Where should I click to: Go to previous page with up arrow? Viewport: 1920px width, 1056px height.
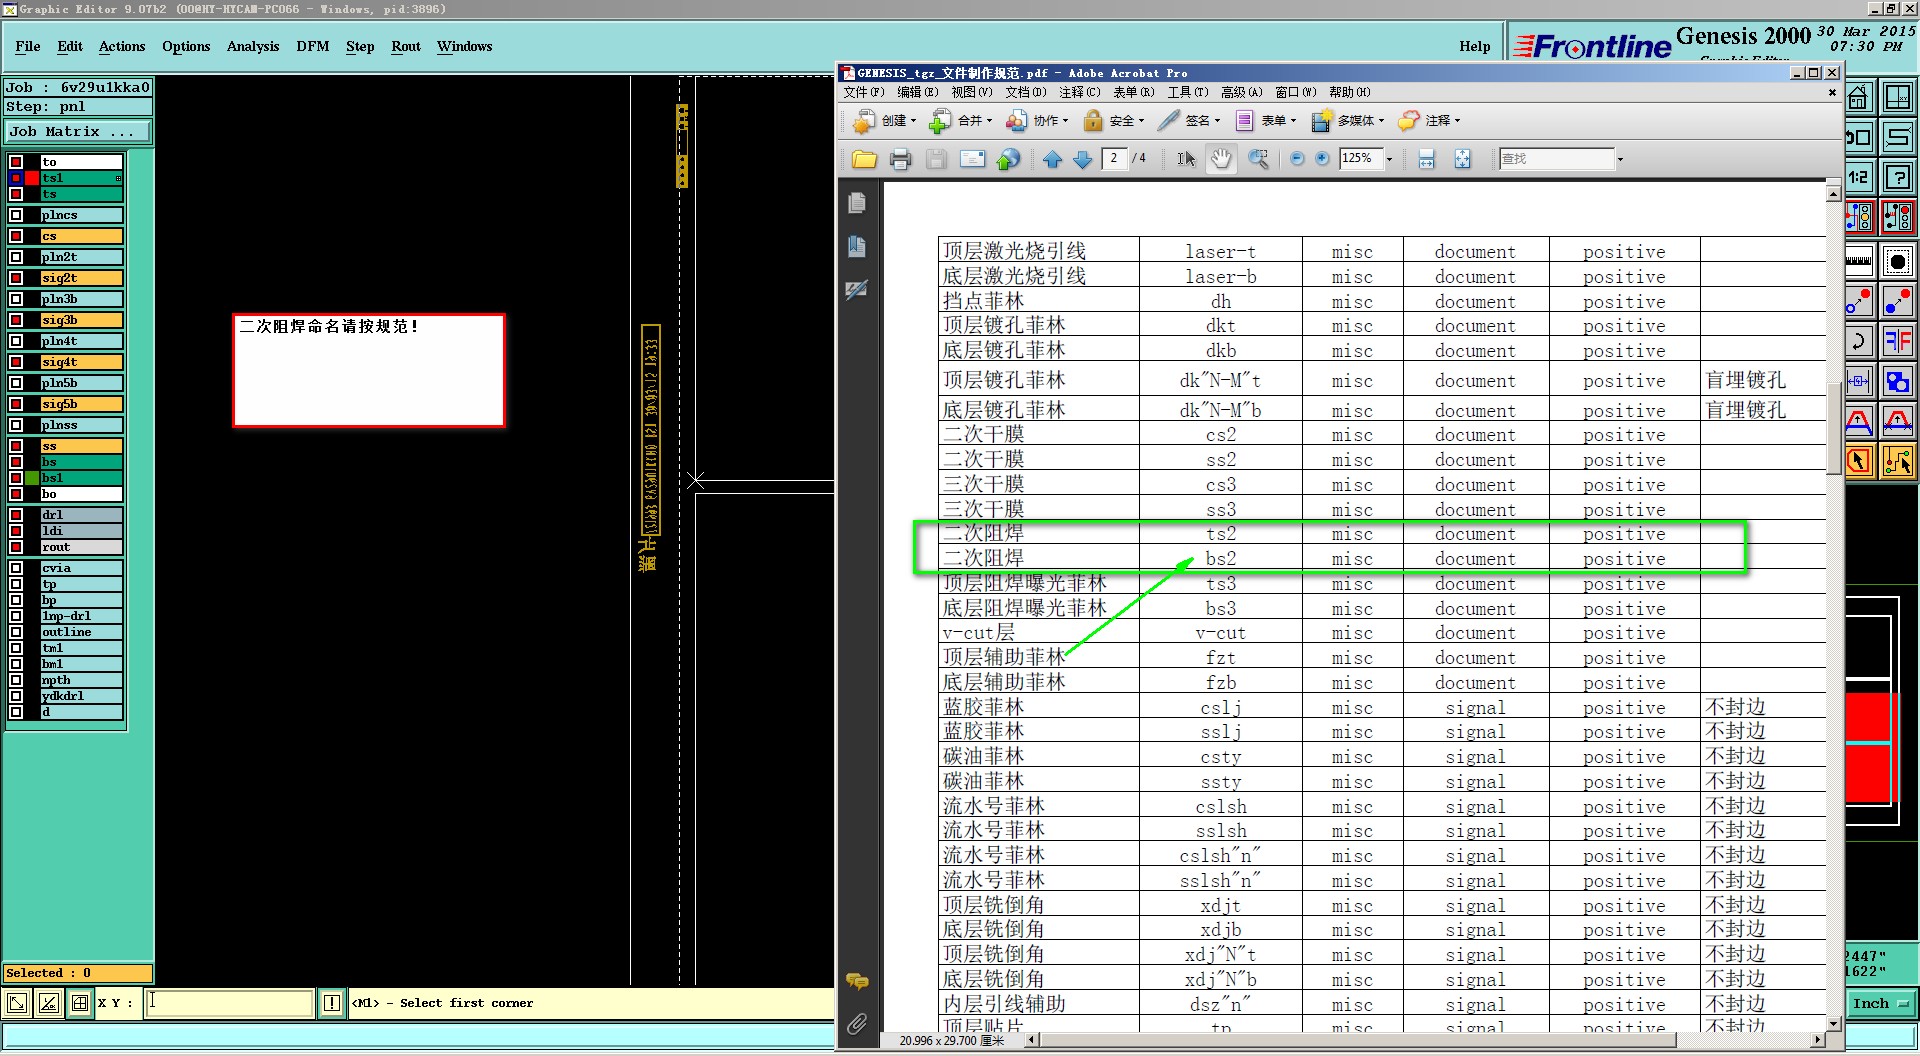point(1052,159)
